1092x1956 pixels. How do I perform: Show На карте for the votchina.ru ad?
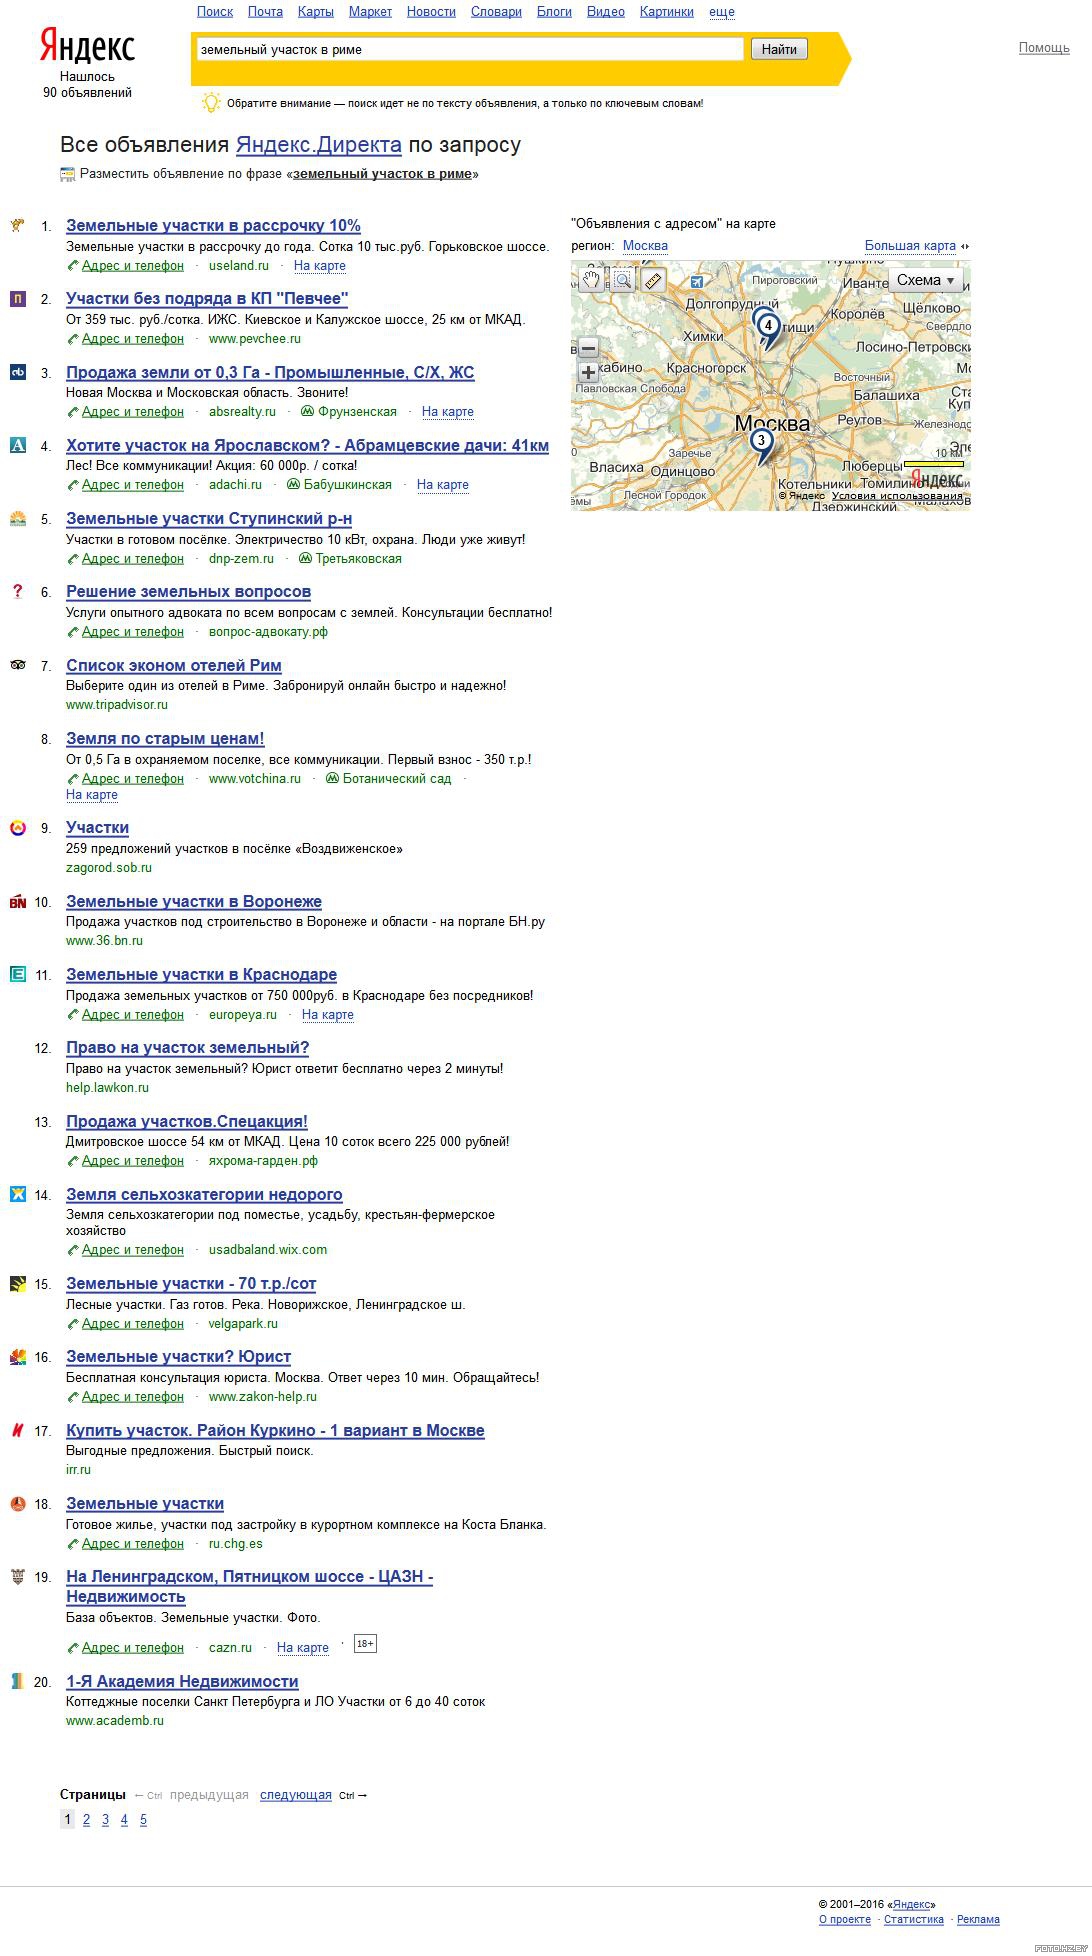[x=92, y=795]
